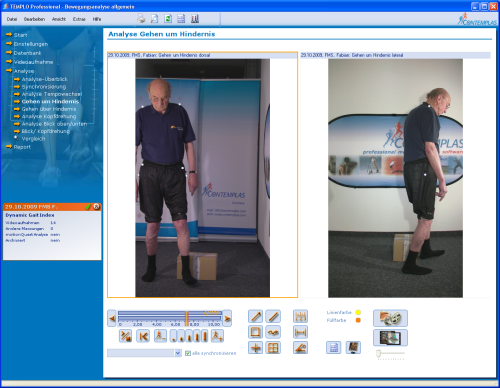Open the data table sheet icon
The width and height of the screenshot is (500, 388).
coord(334,348)
